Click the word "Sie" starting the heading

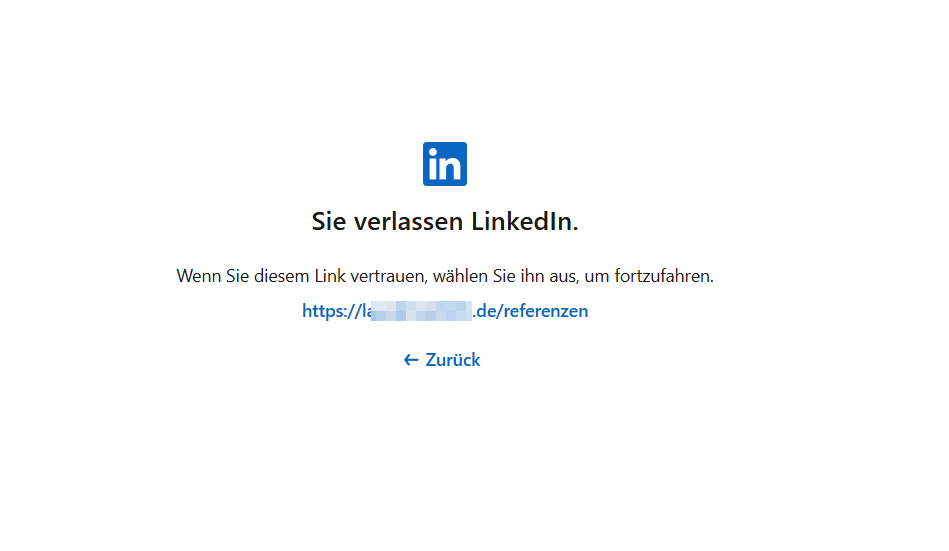[329, 222]
